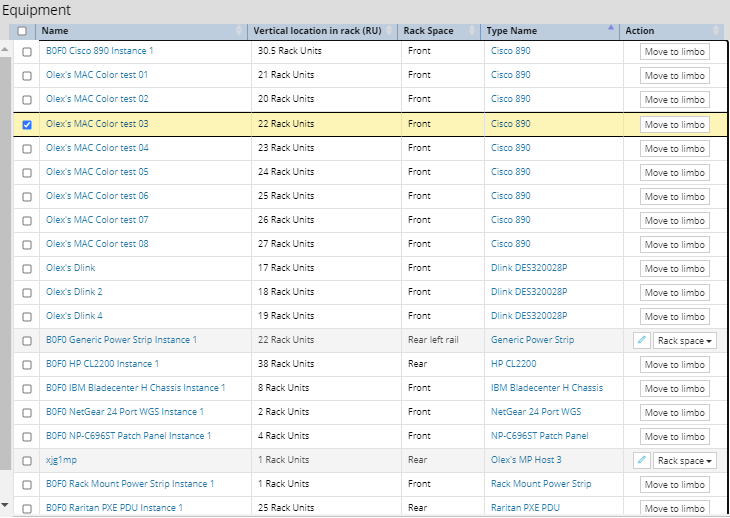The image size is (730, 518).
Task: Check the Olex's Dlink checkbox
Action: click(27, 269)
